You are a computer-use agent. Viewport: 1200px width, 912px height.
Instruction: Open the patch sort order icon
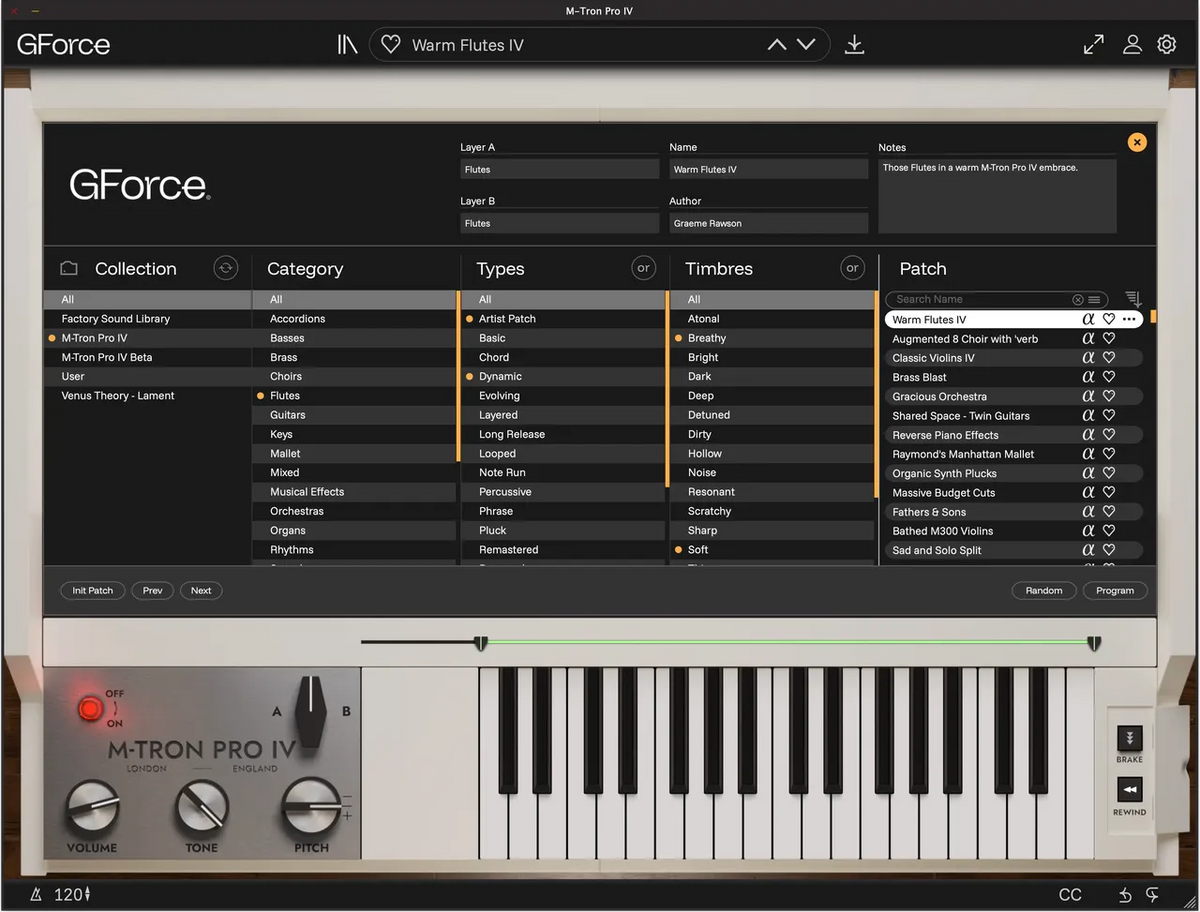(1133, 299)
